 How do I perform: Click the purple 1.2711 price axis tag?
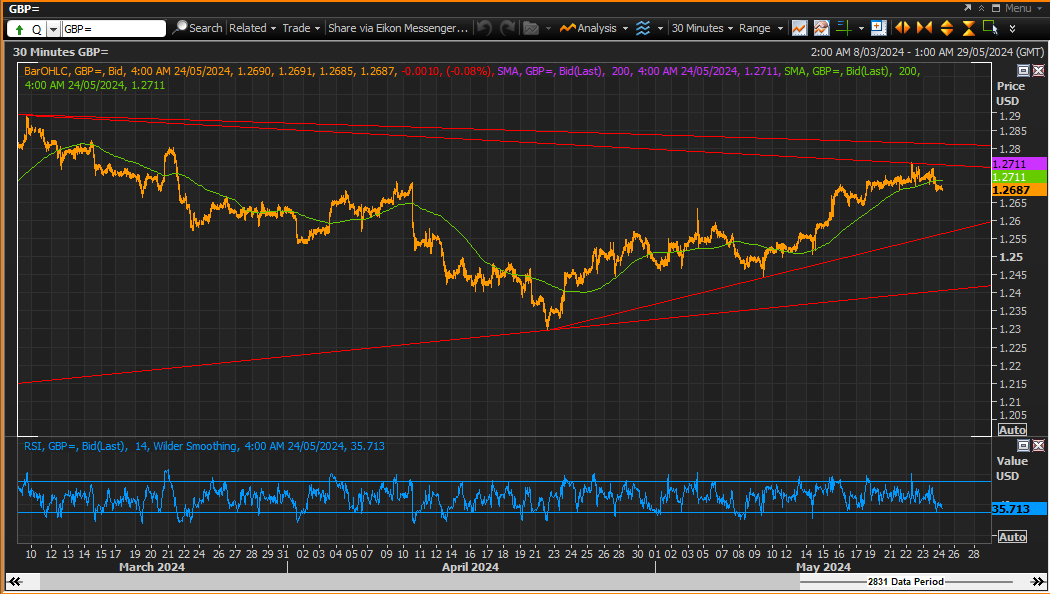coord(1019,164)
